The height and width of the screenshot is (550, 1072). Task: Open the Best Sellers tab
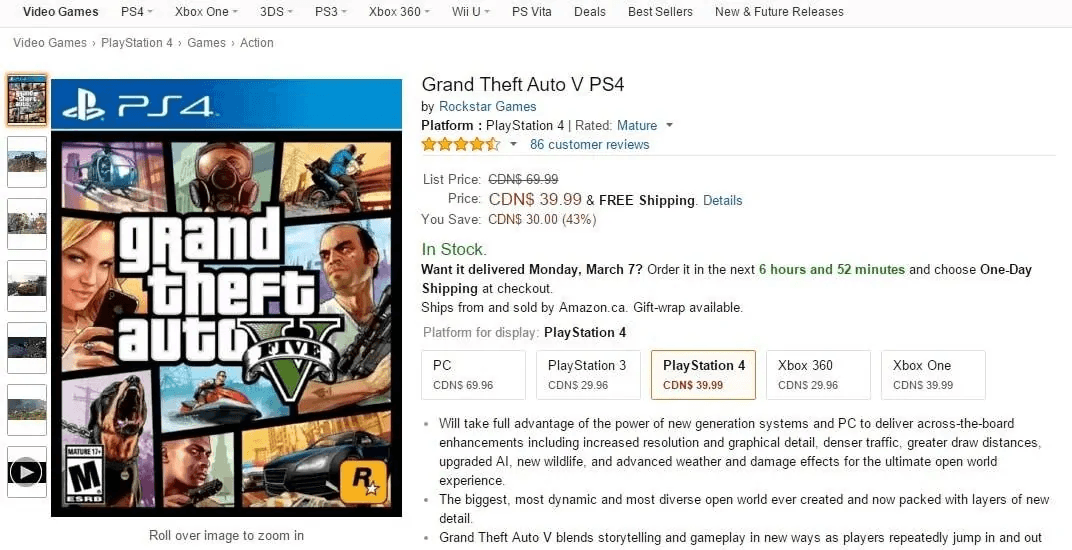coord(660,12)
